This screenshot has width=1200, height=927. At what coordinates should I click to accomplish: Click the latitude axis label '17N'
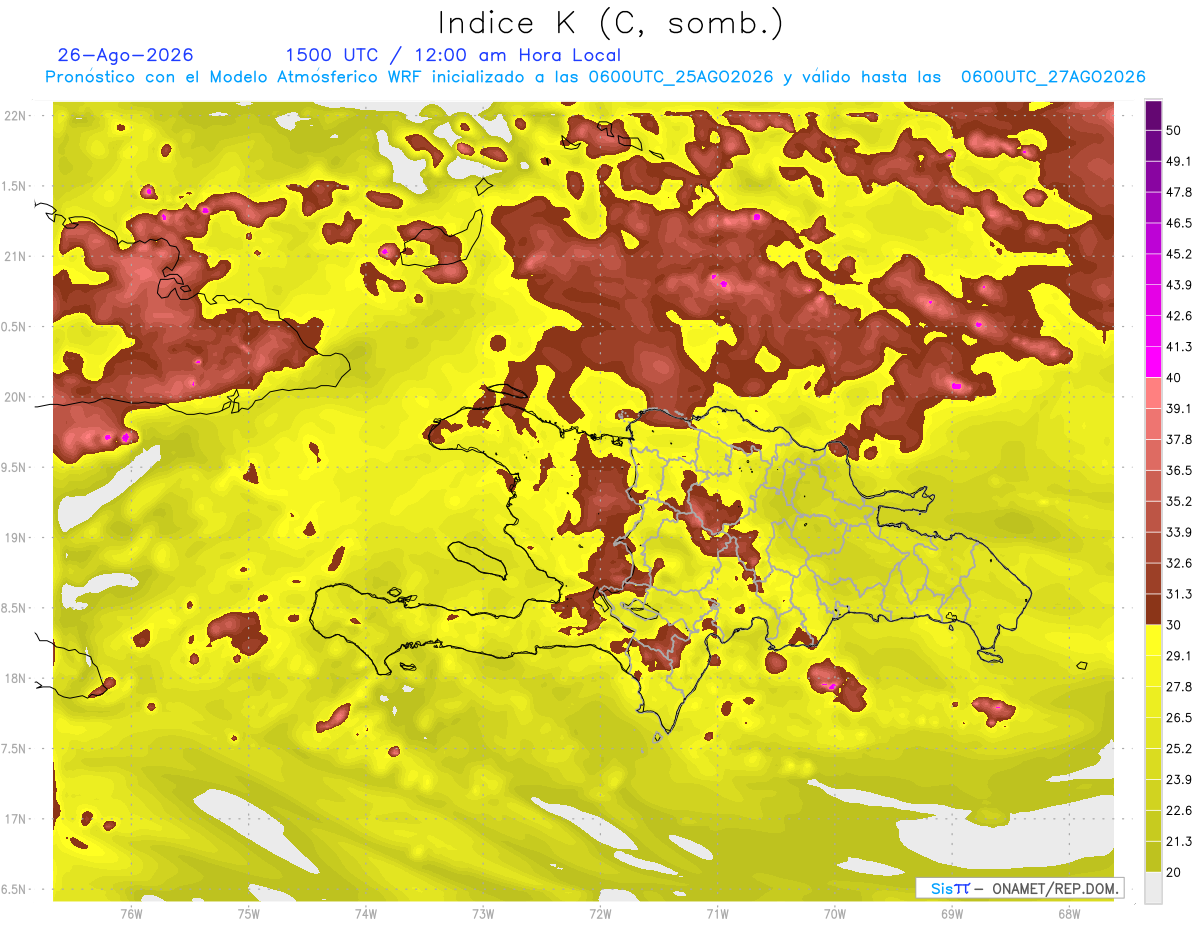(16, 819)
